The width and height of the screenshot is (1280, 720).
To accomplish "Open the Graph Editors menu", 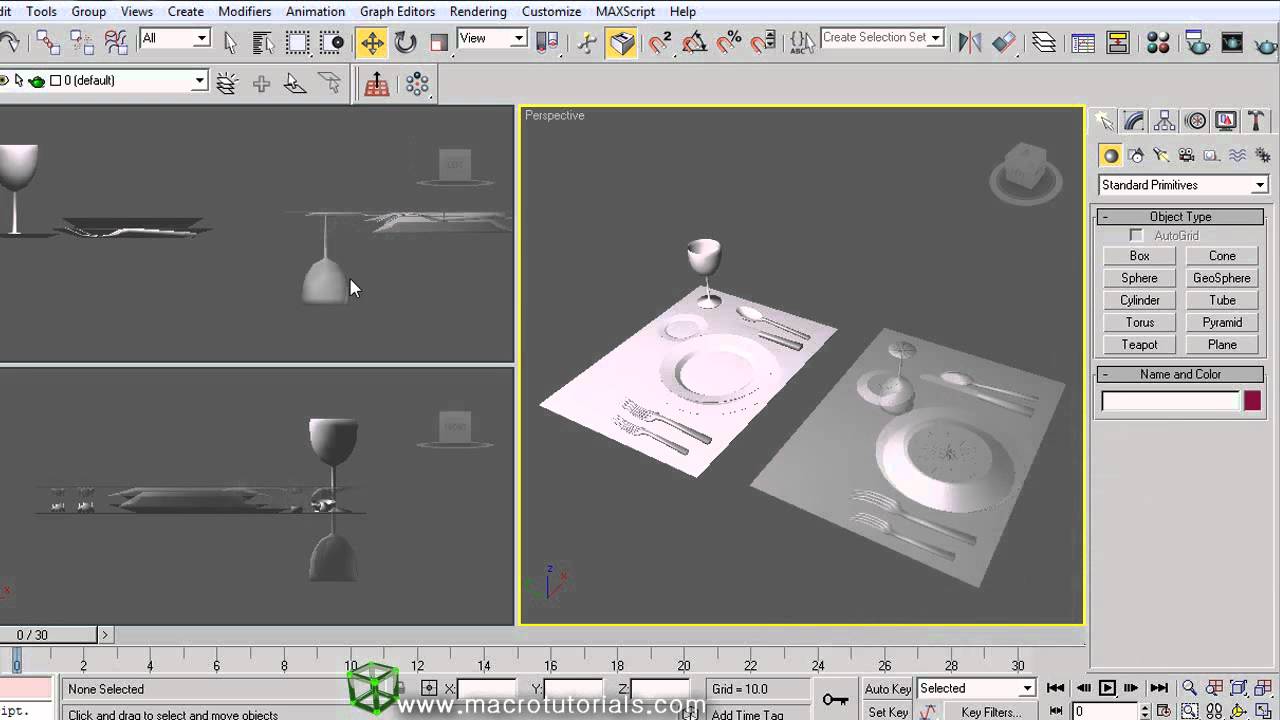I will 397,11.
